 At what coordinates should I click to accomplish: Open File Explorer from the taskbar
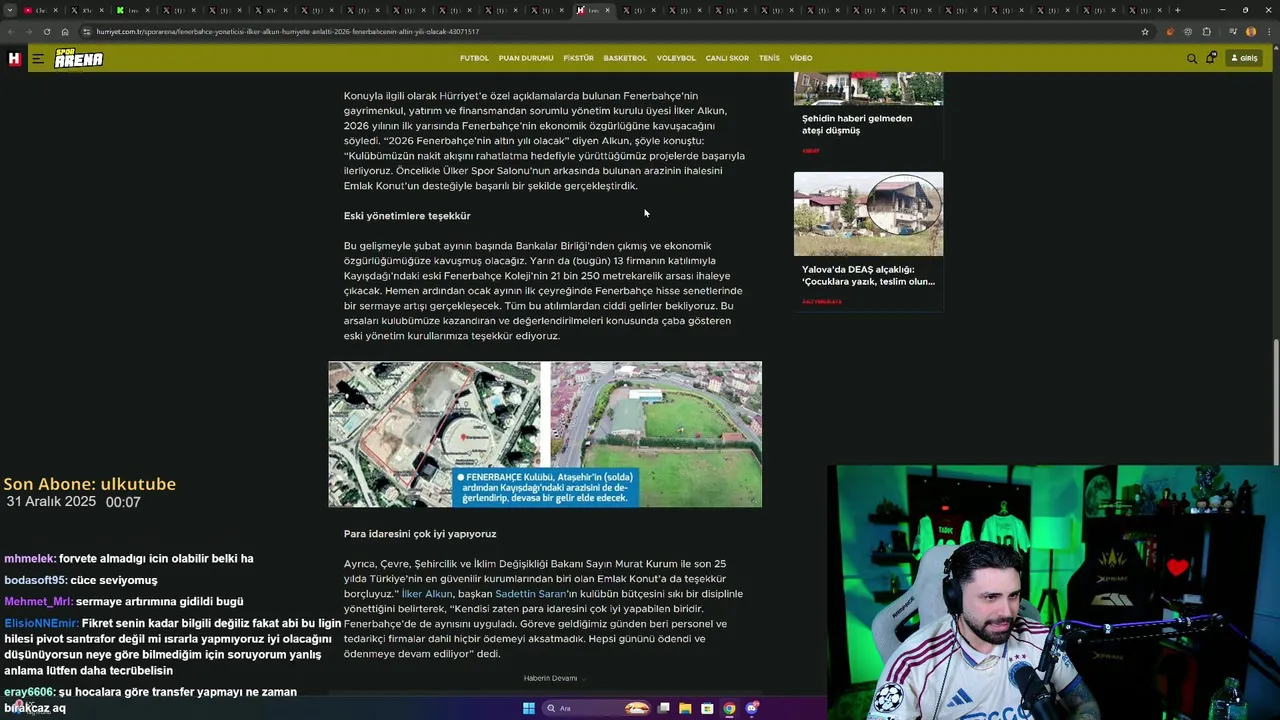[x=685, y=708]
